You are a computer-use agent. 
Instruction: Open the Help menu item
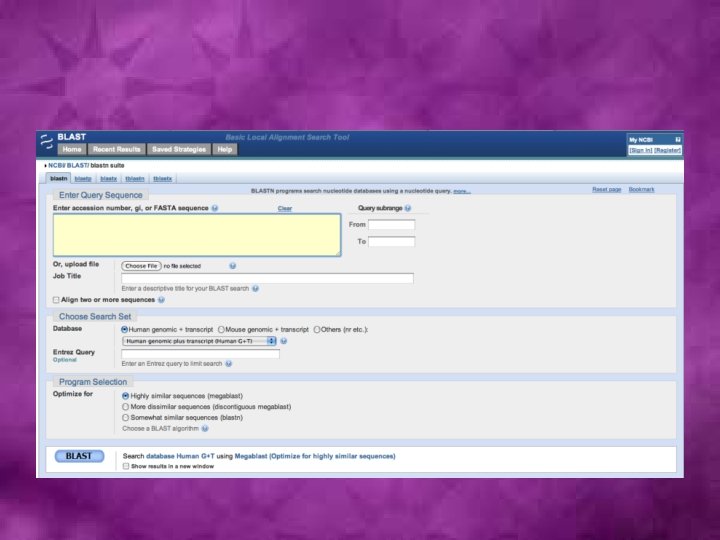(x=225, y=149)
